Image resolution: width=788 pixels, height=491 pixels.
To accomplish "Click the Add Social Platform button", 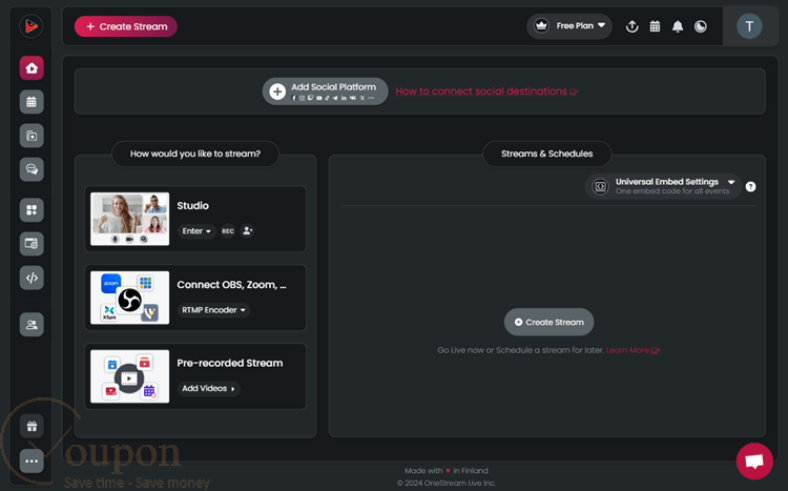I will pos(325,91).
